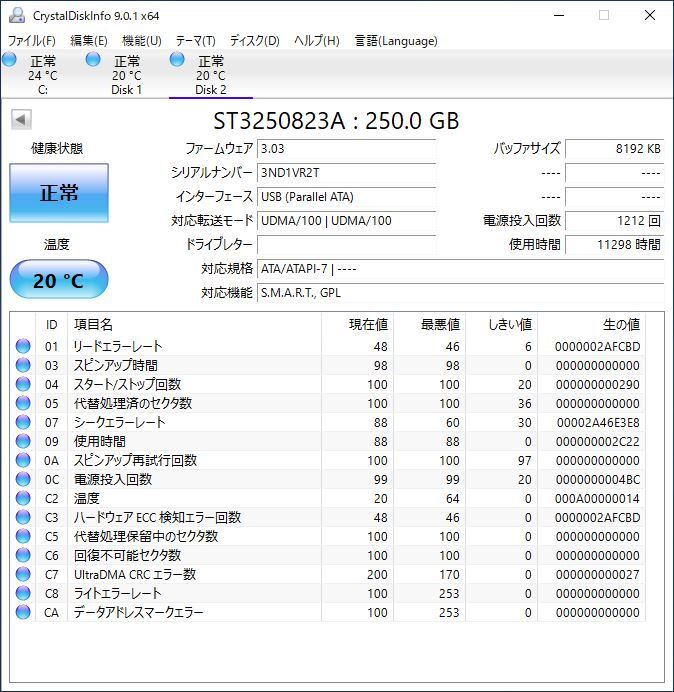
Task: Click the status orb for ID C2 row
Action: [23, 498]
